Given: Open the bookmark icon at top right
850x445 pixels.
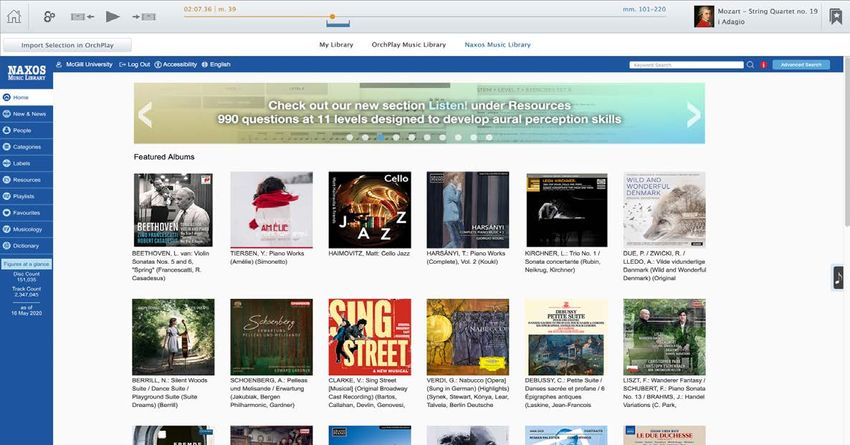Looking at the screenshot, I should tap(835, 16).
